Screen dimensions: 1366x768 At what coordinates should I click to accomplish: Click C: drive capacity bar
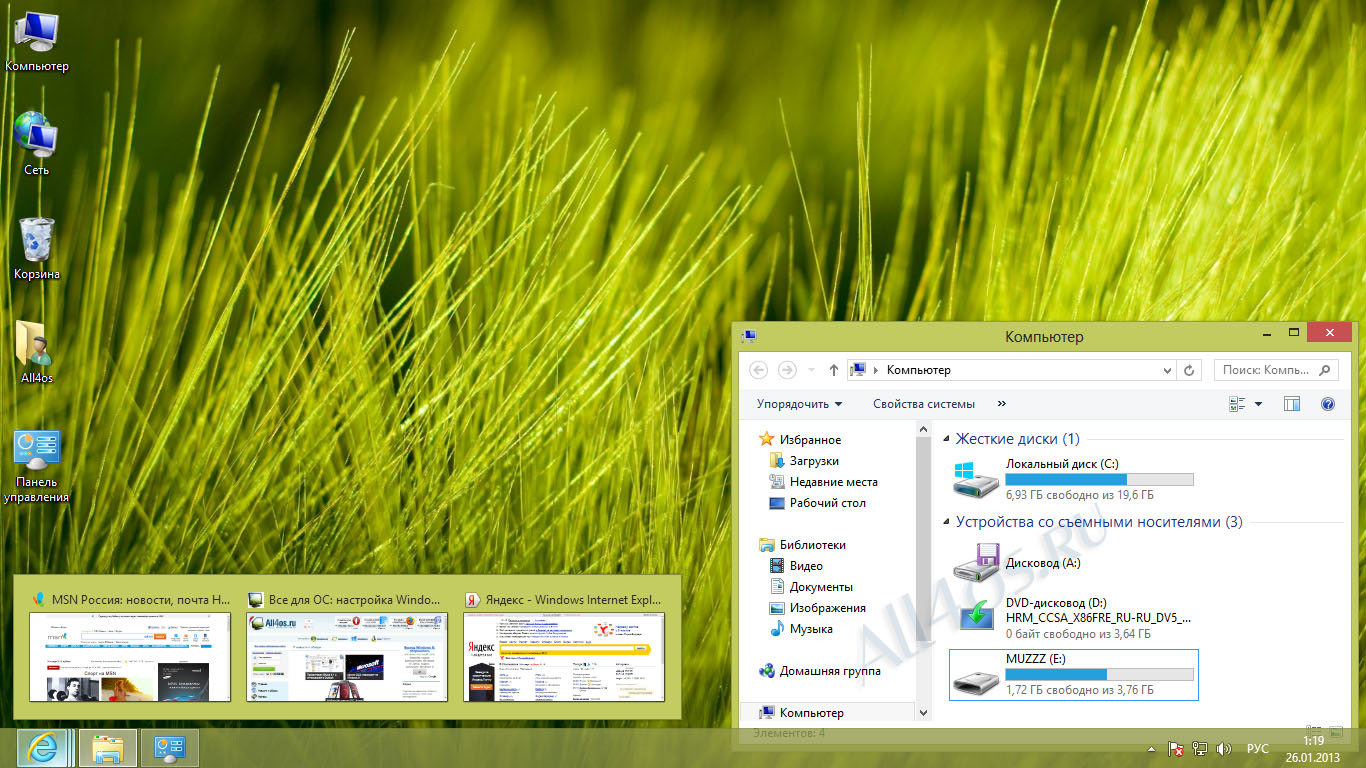pyautogui.click(x=1099, y=479)
